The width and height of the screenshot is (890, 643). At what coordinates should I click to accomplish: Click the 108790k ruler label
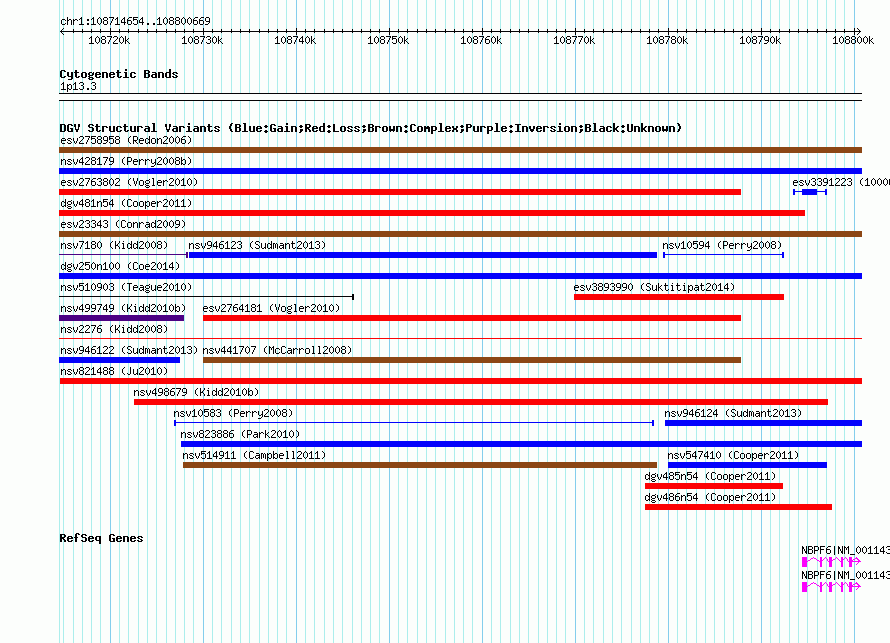tap(761, 40)
